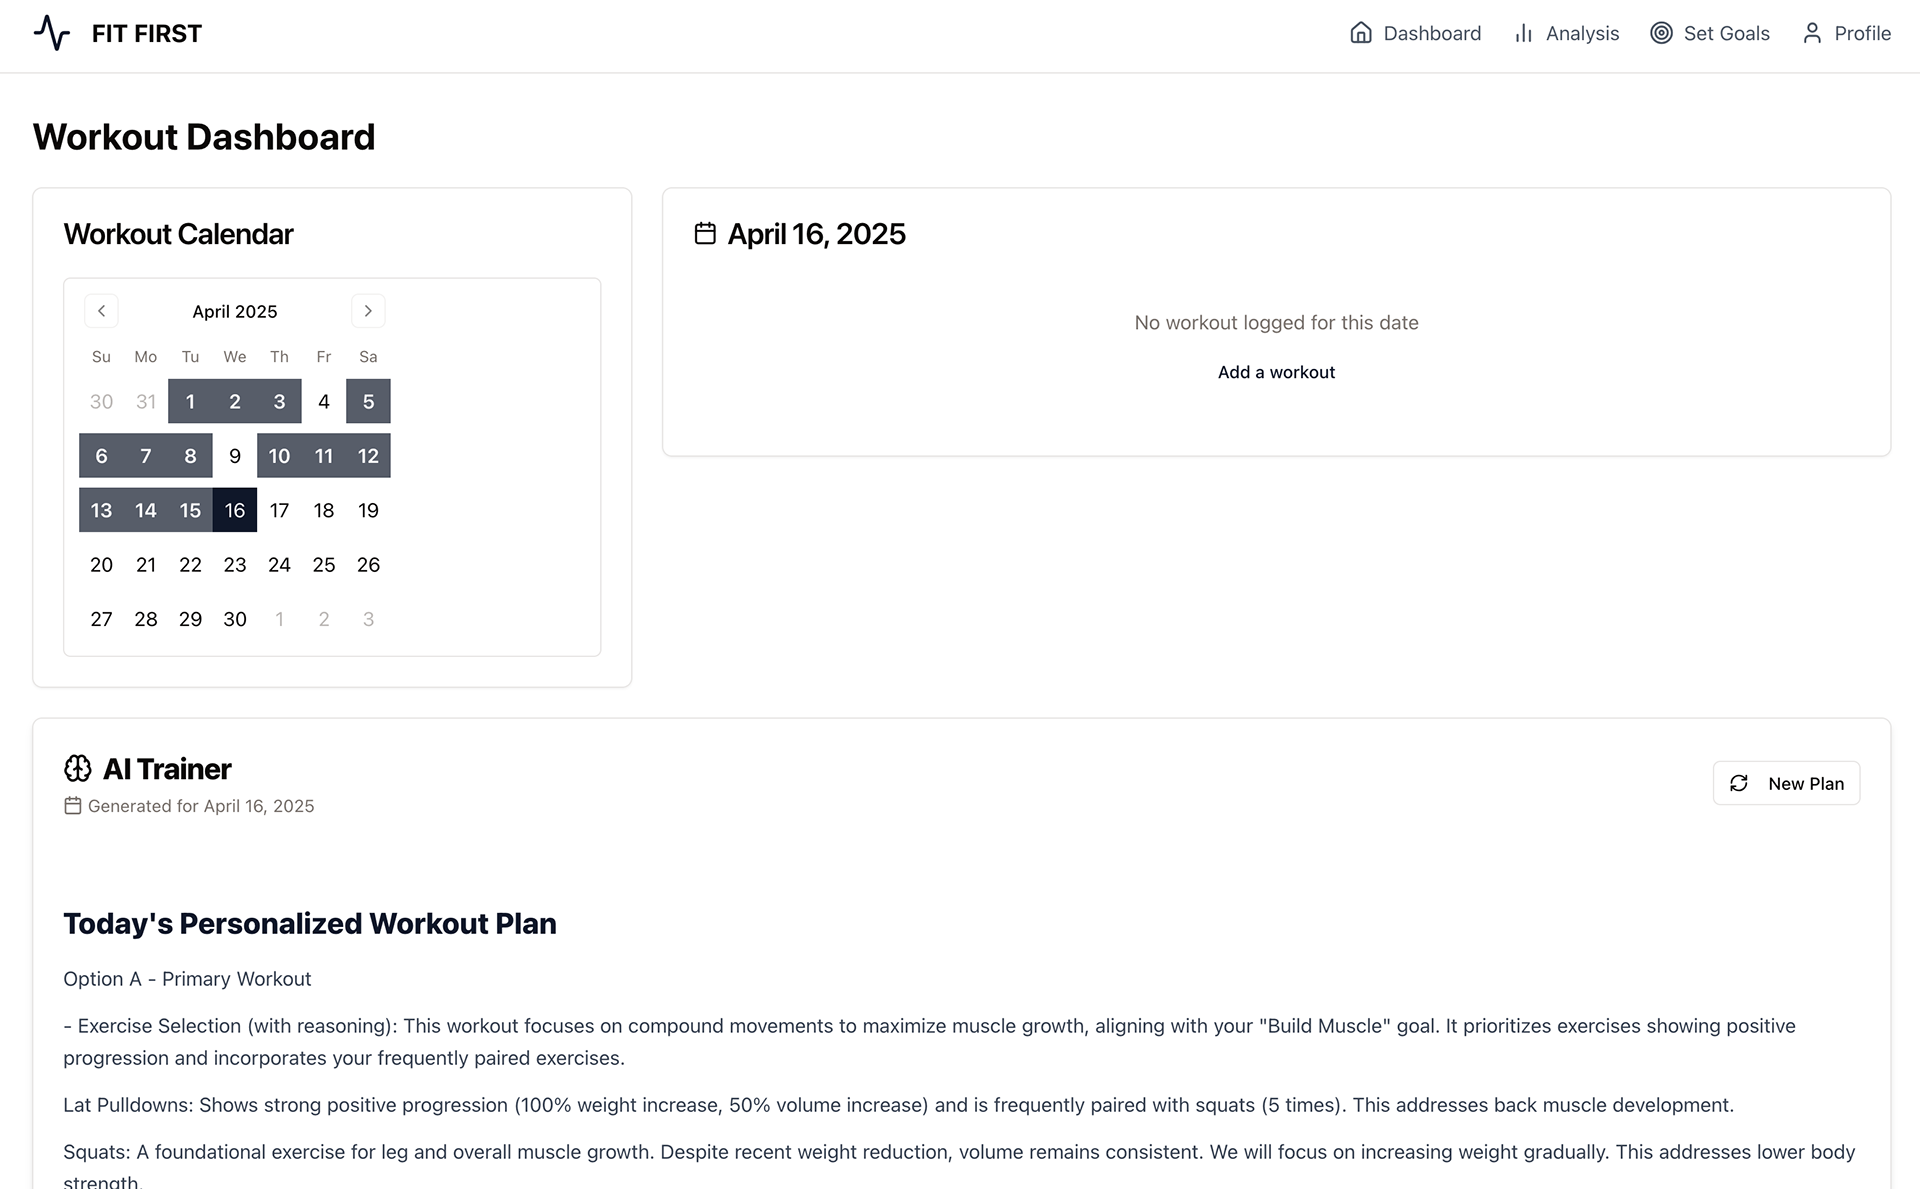The width and height of the screenshot is (1920, 1189).
Task: Click the Add a workout link
Action: (1276, 372)
